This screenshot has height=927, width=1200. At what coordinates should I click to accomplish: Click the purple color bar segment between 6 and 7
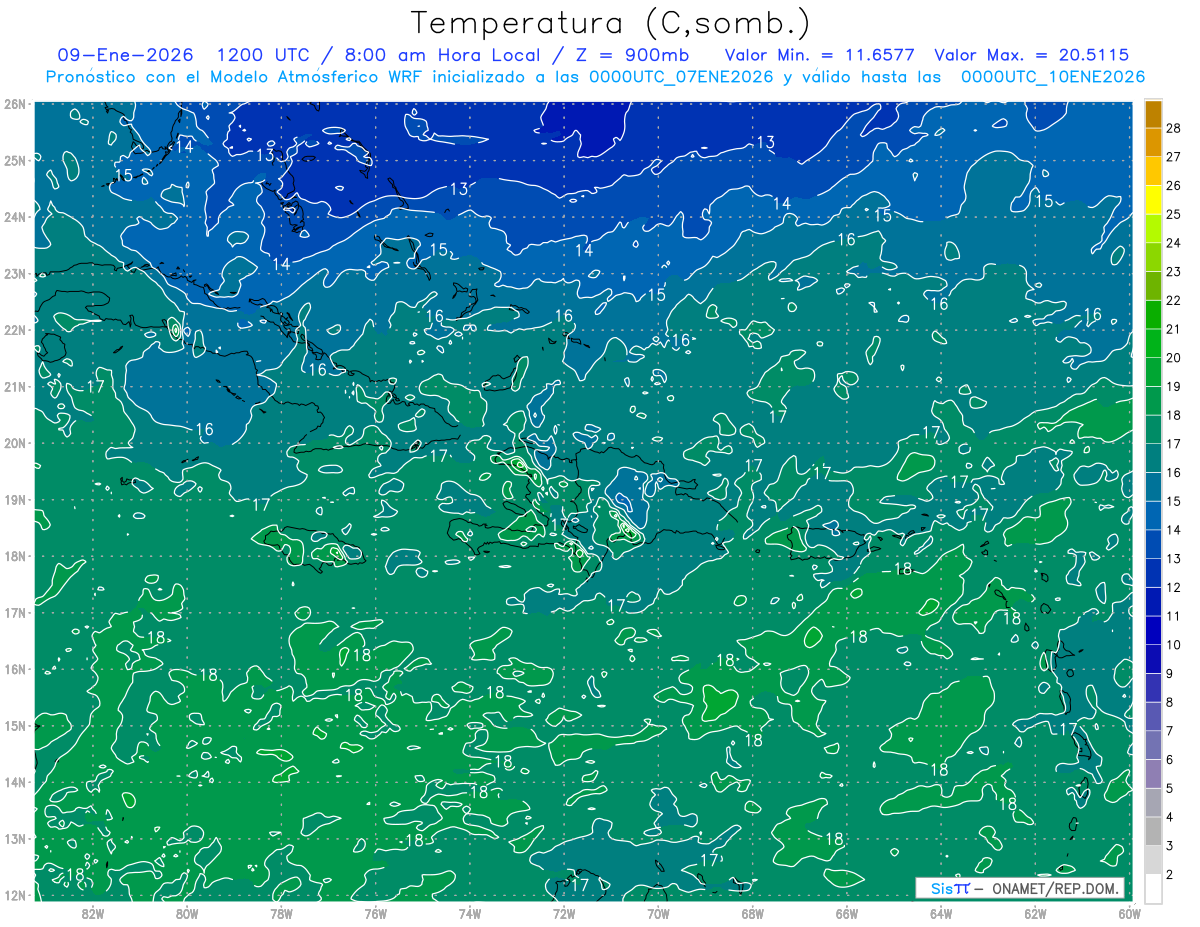pyautogui.click(x=1154, y=745)
